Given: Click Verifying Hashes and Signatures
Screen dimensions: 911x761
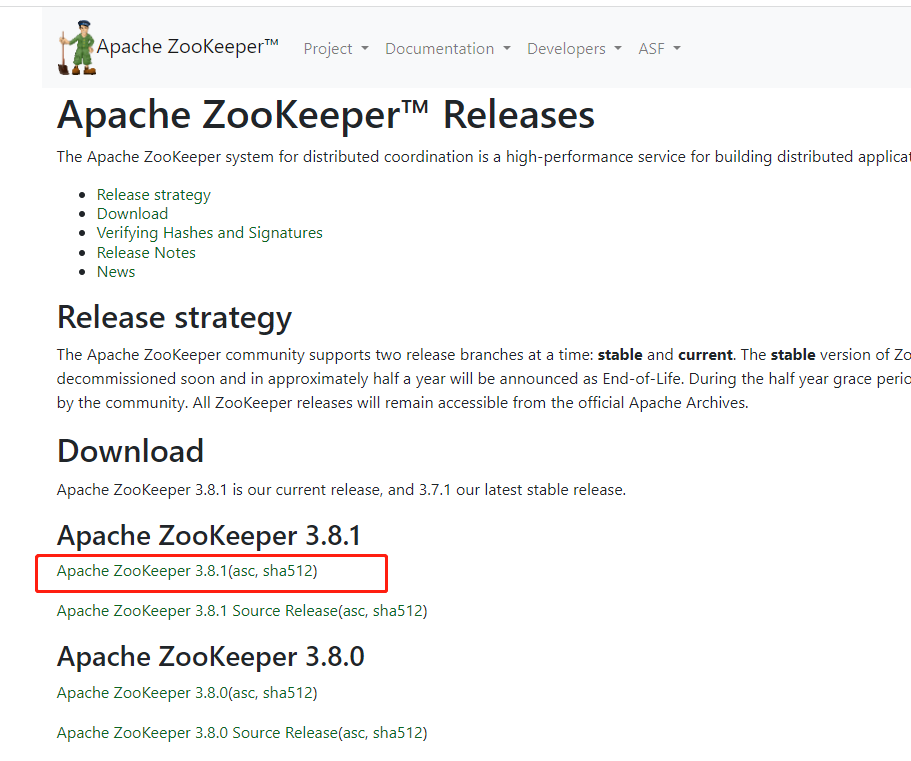Looking at the screenshot, I should 209,232.
